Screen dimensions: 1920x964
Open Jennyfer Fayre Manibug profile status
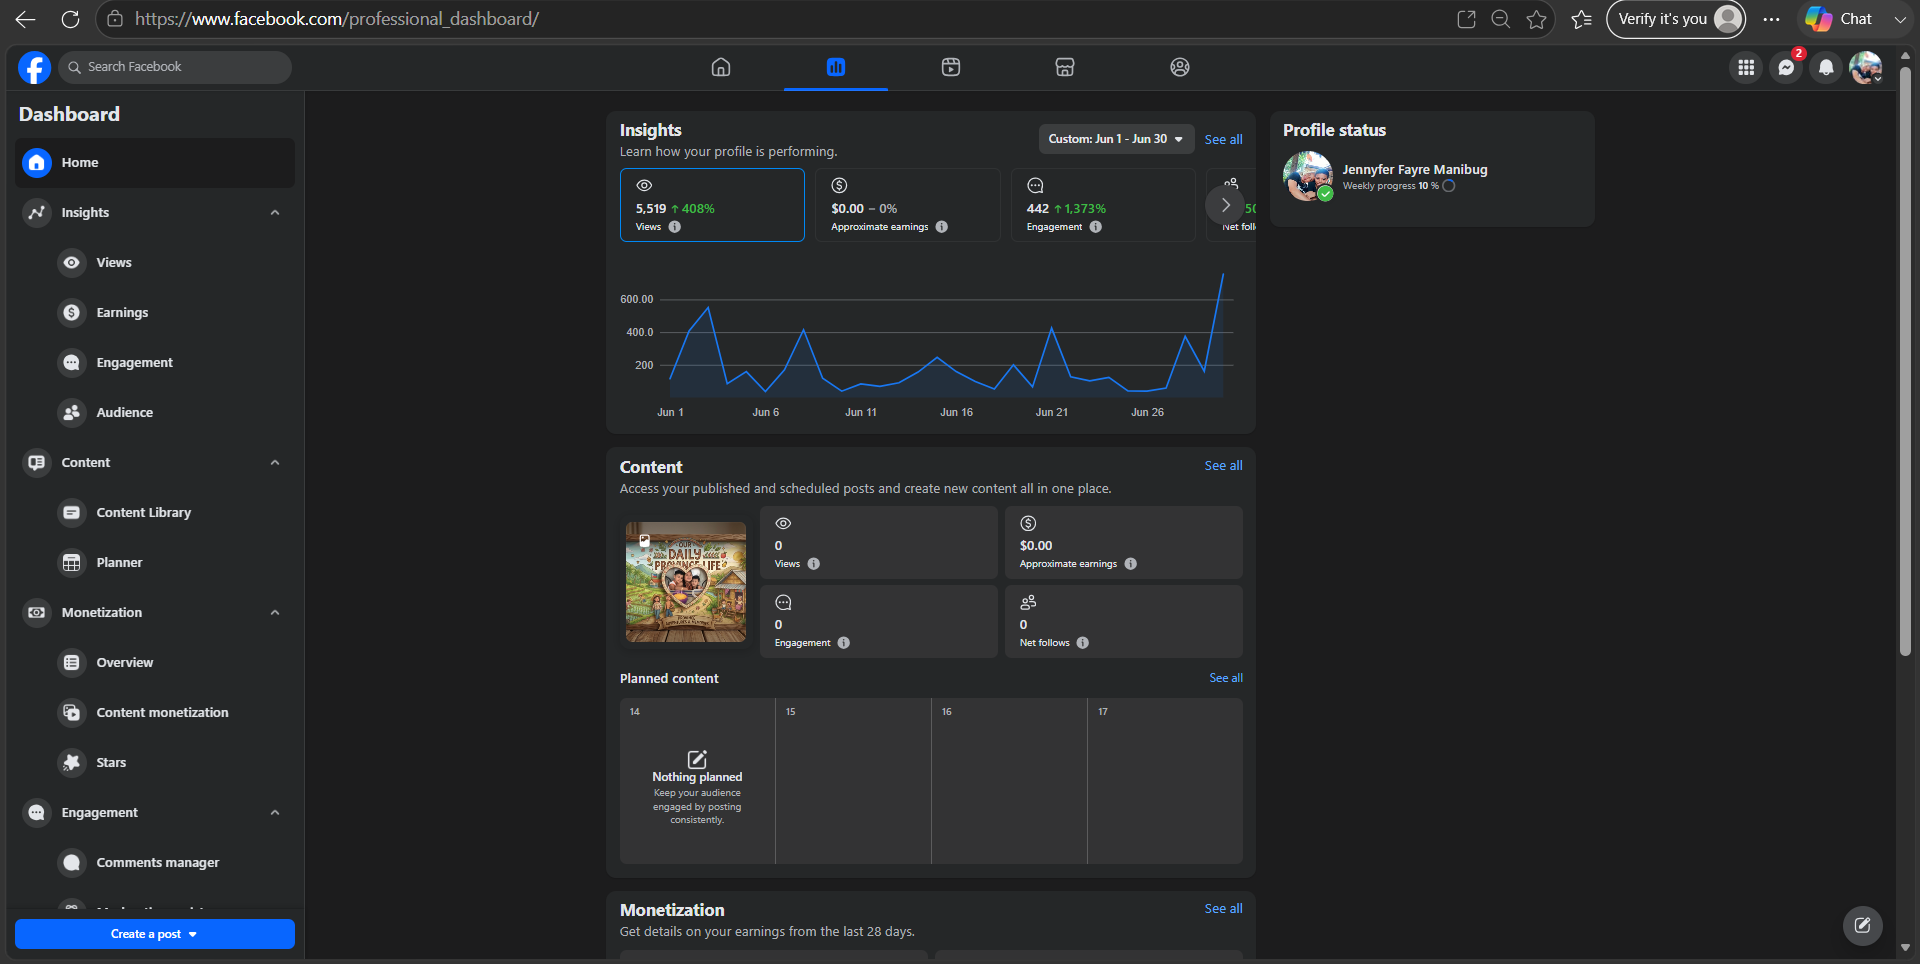[x=1414, y=170]
